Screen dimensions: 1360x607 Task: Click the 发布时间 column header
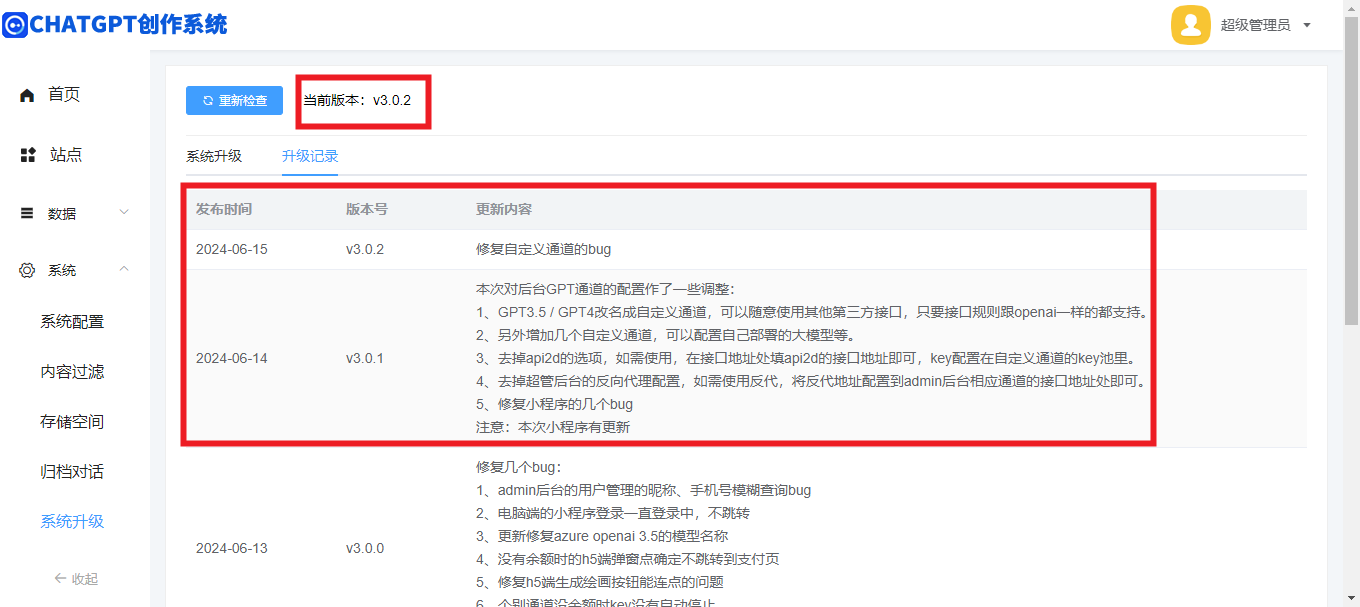point(224,209)
